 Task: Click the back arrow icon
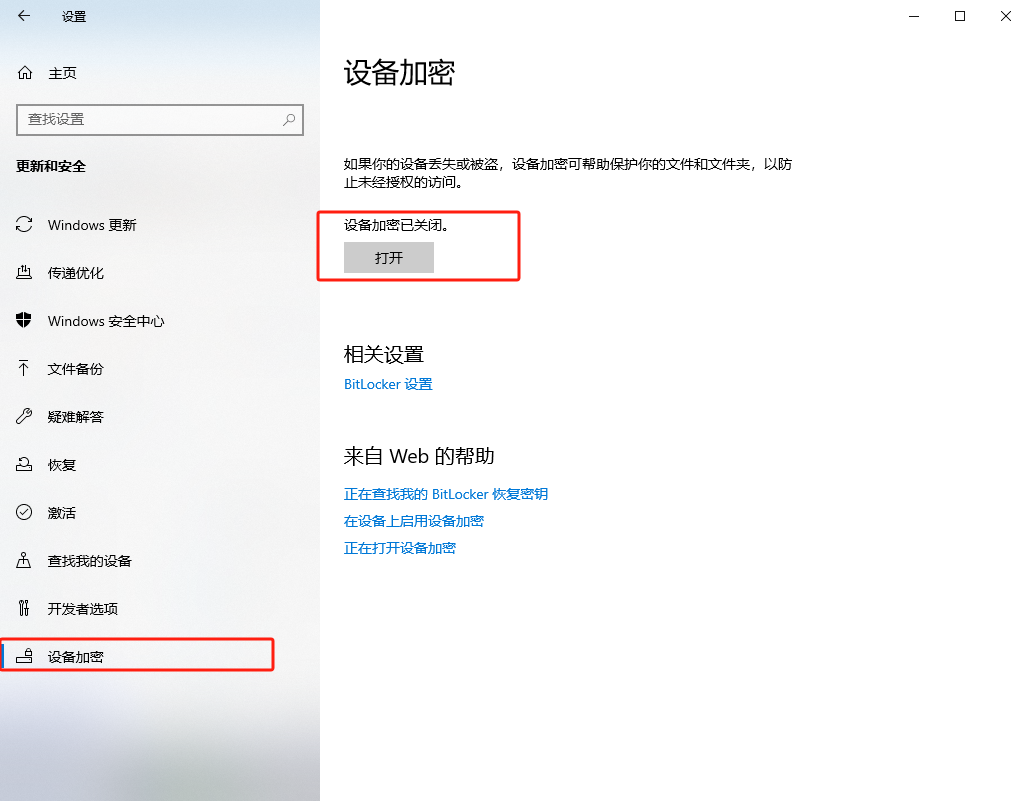(x=24, y=16)
